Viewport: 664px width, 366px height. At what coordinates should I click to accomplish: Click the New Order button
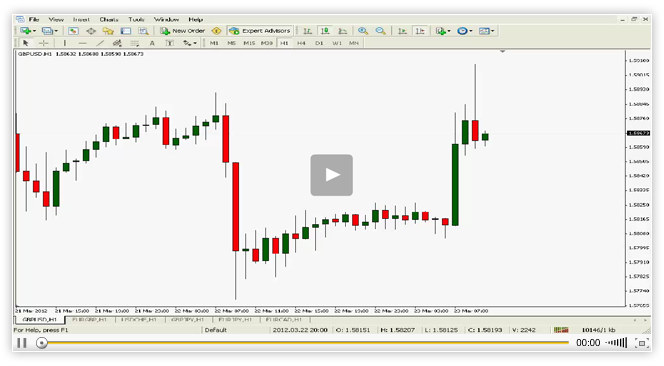tap(183, 31)
